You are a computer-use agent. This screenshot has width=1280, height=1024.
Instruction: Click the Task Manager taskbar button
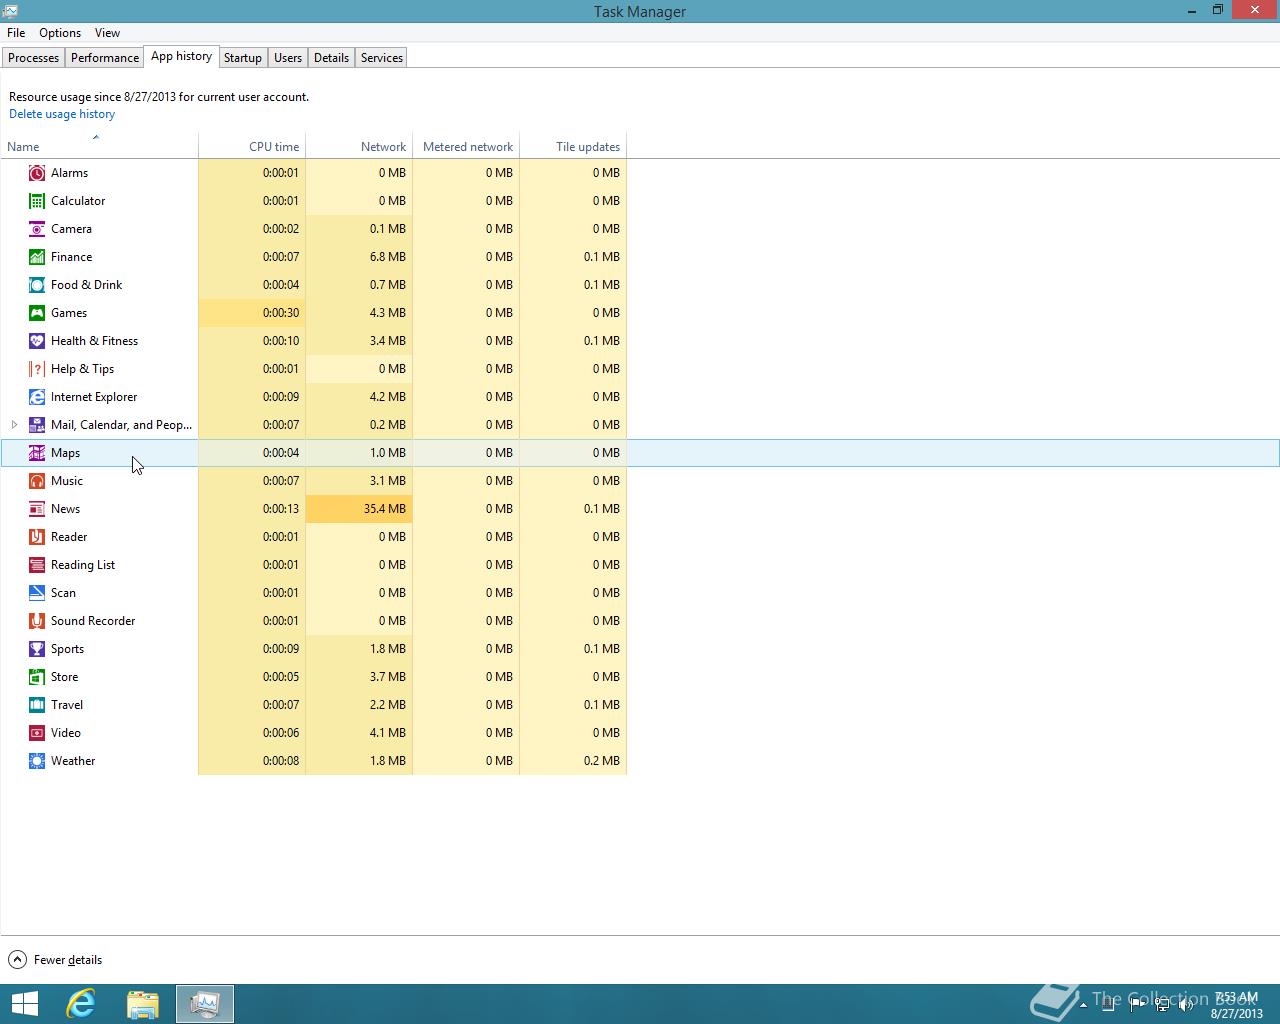click(x=205, y=1004)
